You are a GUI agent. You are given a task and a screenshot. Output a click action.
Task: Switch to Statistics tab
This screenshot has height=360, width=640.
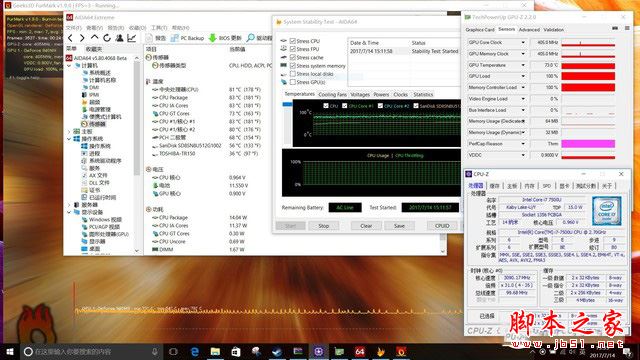pyautogui.click(x=423, y=94)
